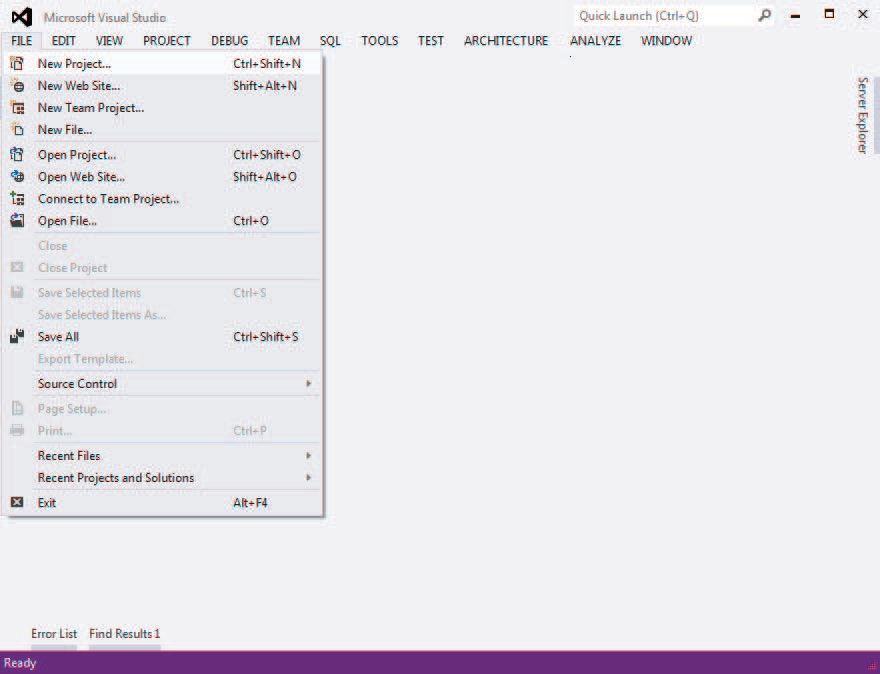Click the Connect to Team Project icon
Screen dimensions: 880x674
click(x=17, y=198)
